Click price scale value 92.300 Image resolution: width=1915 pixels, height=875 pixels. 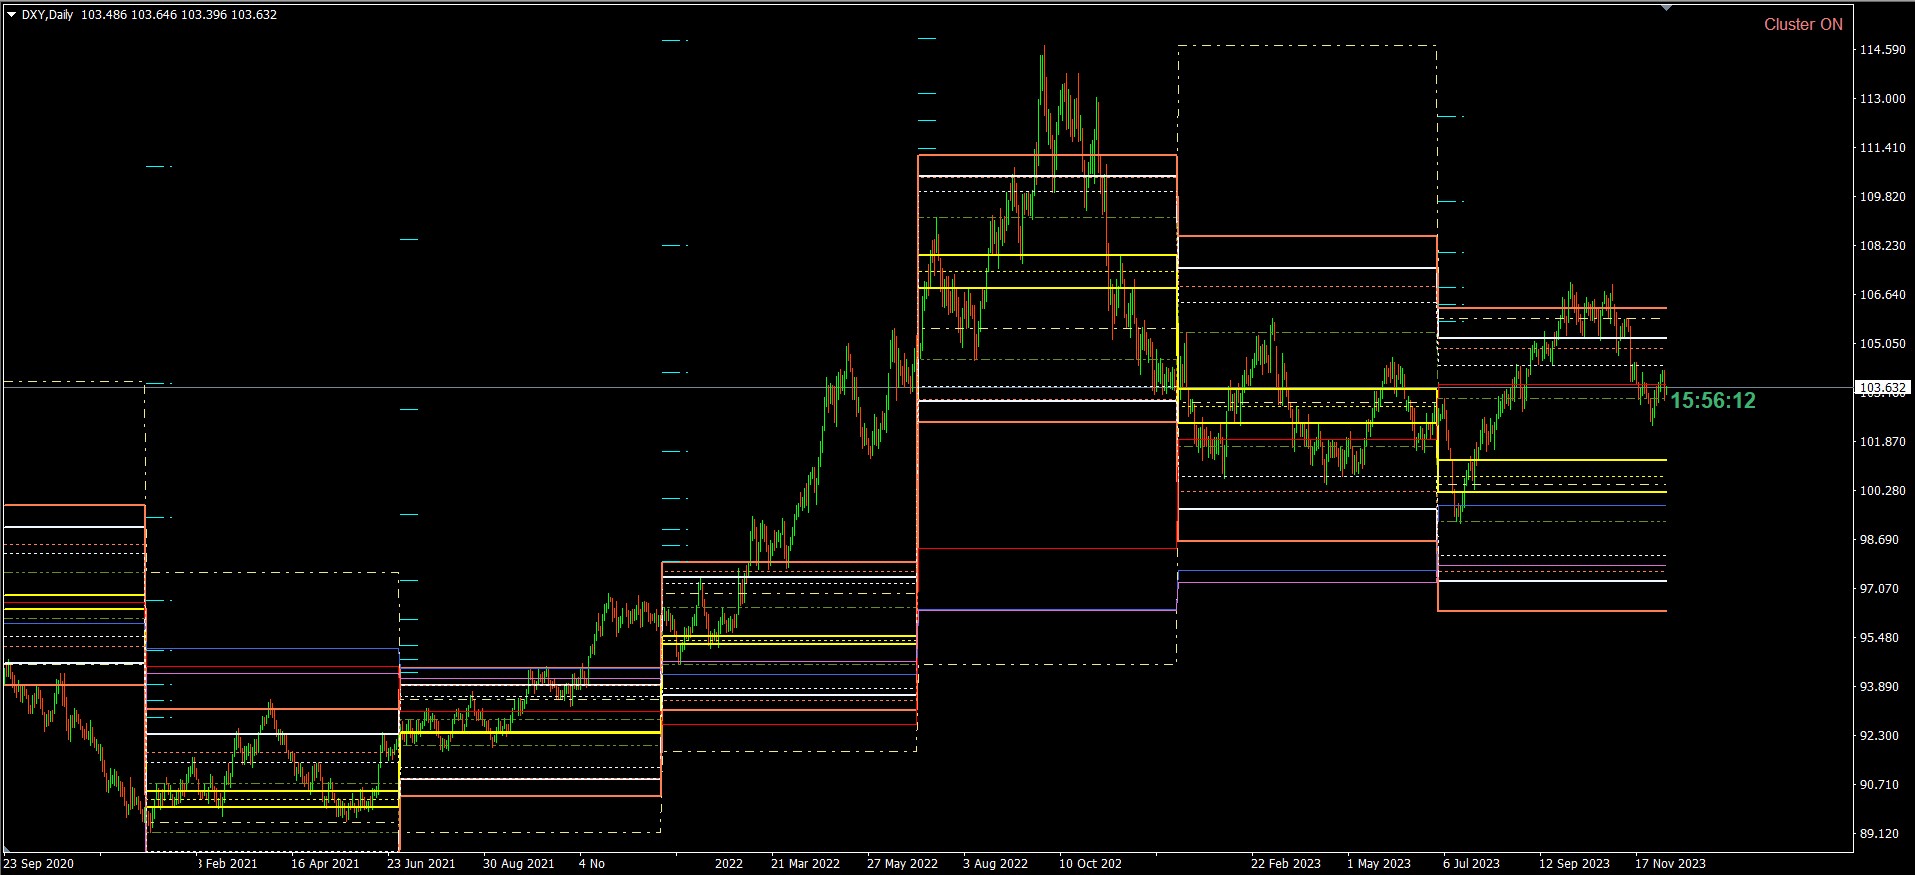click(1878, 736)
